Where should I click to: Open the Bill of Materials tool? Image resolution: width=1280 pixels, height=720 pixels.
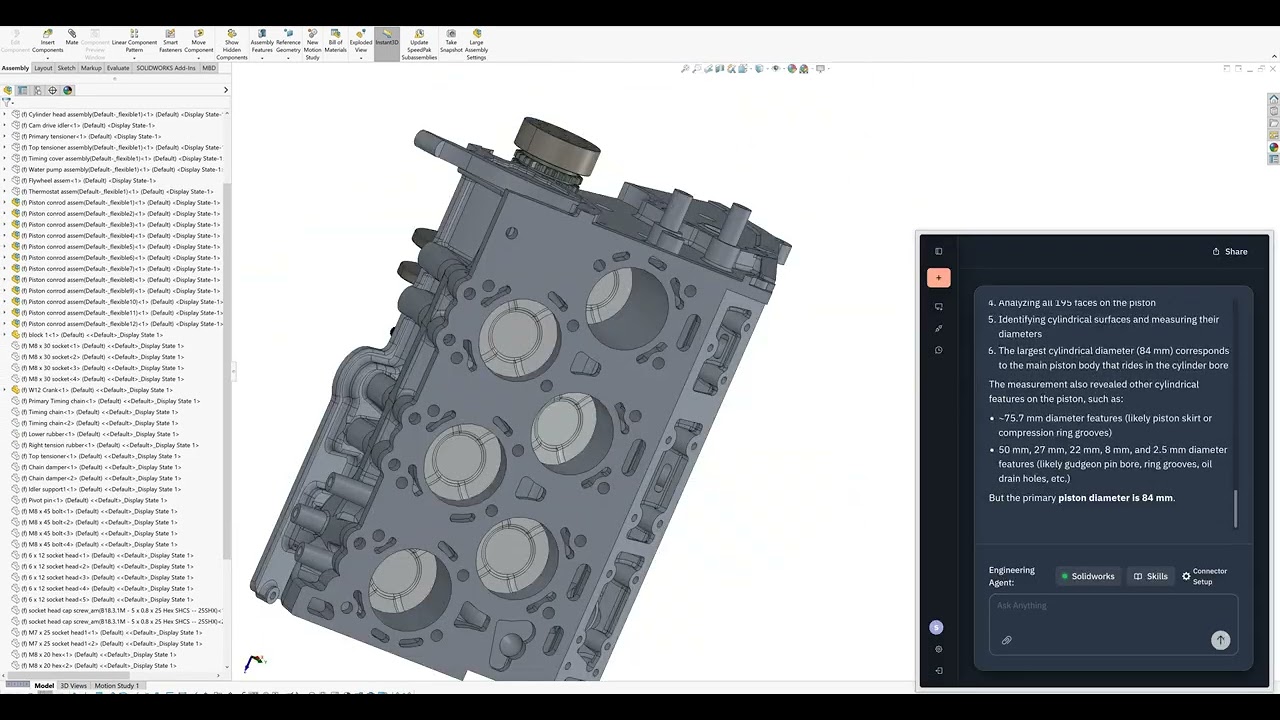tap(335, 41)
